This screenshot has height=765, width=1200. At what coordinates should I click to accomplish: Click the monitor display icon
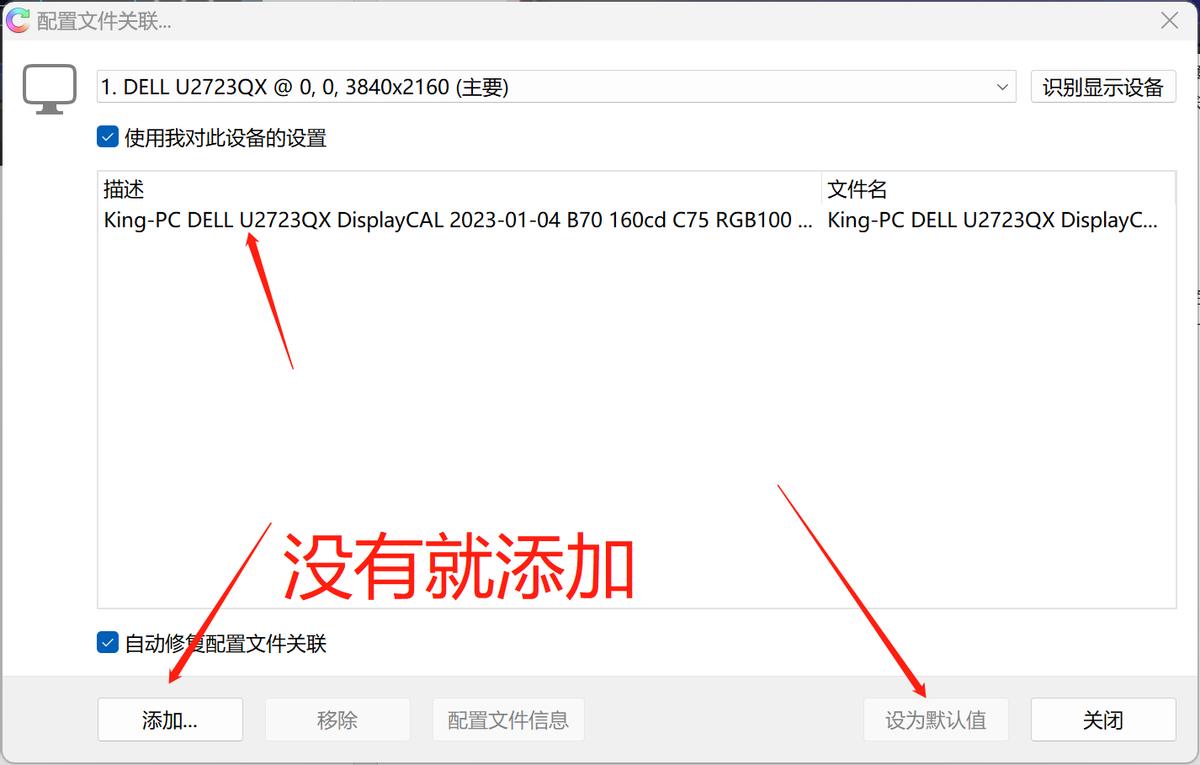pos(49,88)
